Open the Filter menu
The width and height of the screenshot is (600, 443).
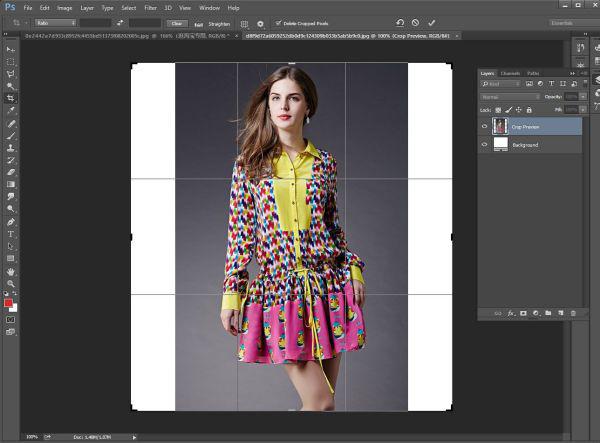click(x=150, y=7)
